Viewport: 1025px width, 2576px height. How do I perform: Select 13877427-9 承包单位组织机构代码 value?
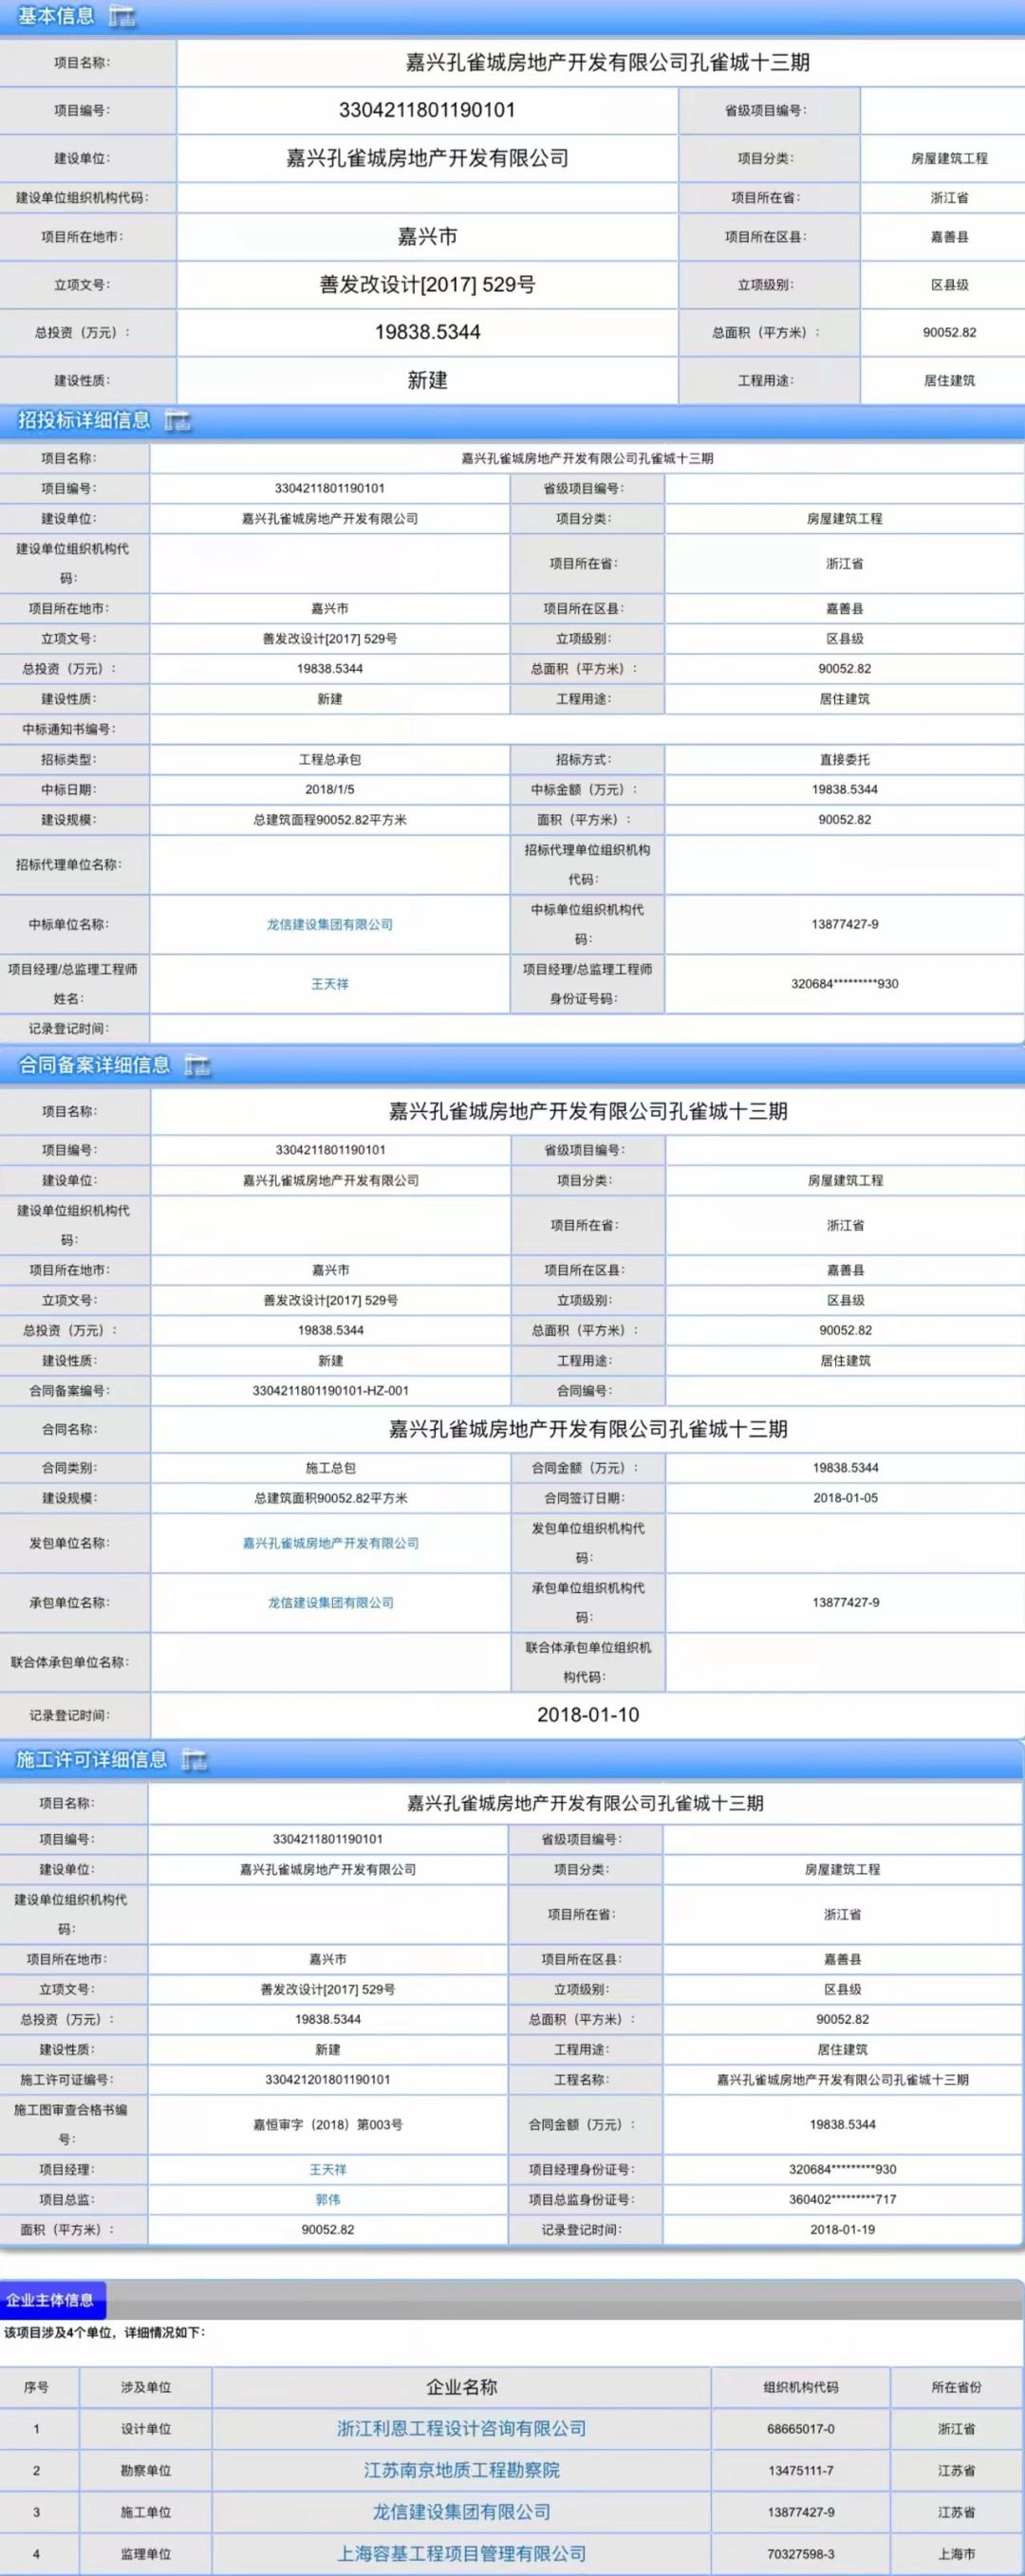pos(846,1603)
